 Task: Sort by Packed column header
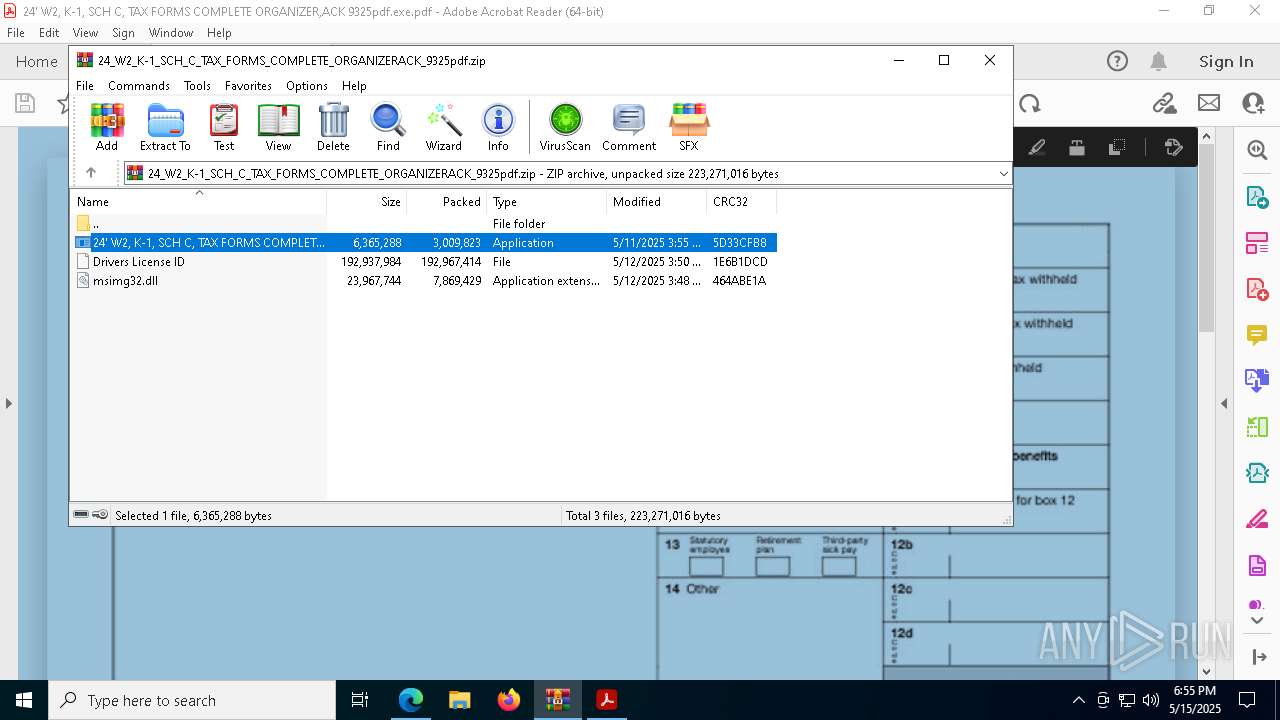pos(447,201)
